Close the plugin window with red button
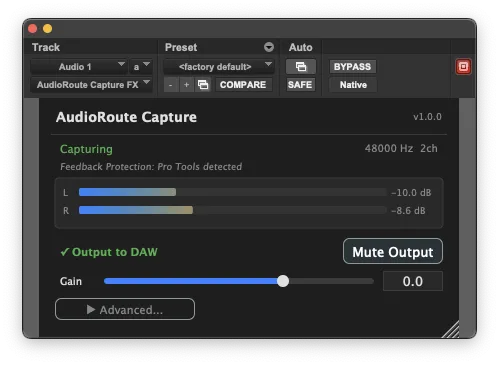The image size is (499, 365). [33, 29]
